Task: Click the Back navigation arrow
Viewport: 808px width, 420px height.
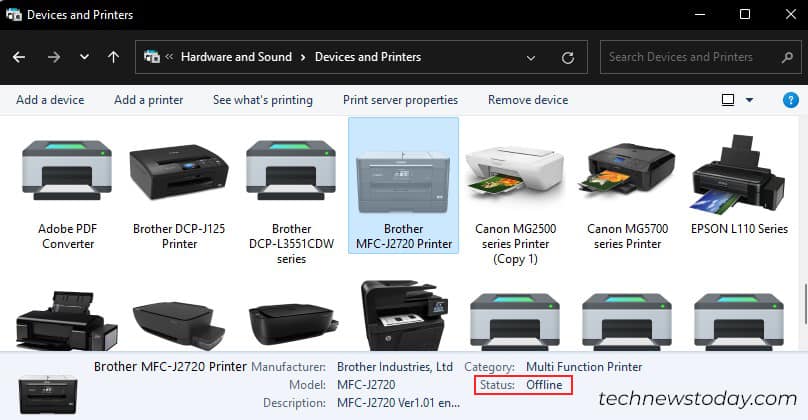Action: click(19, 57)
